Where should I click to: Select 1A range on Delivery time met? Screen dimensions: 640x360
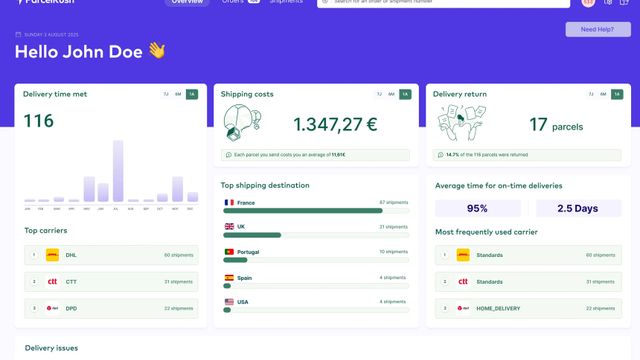[192, 94]
